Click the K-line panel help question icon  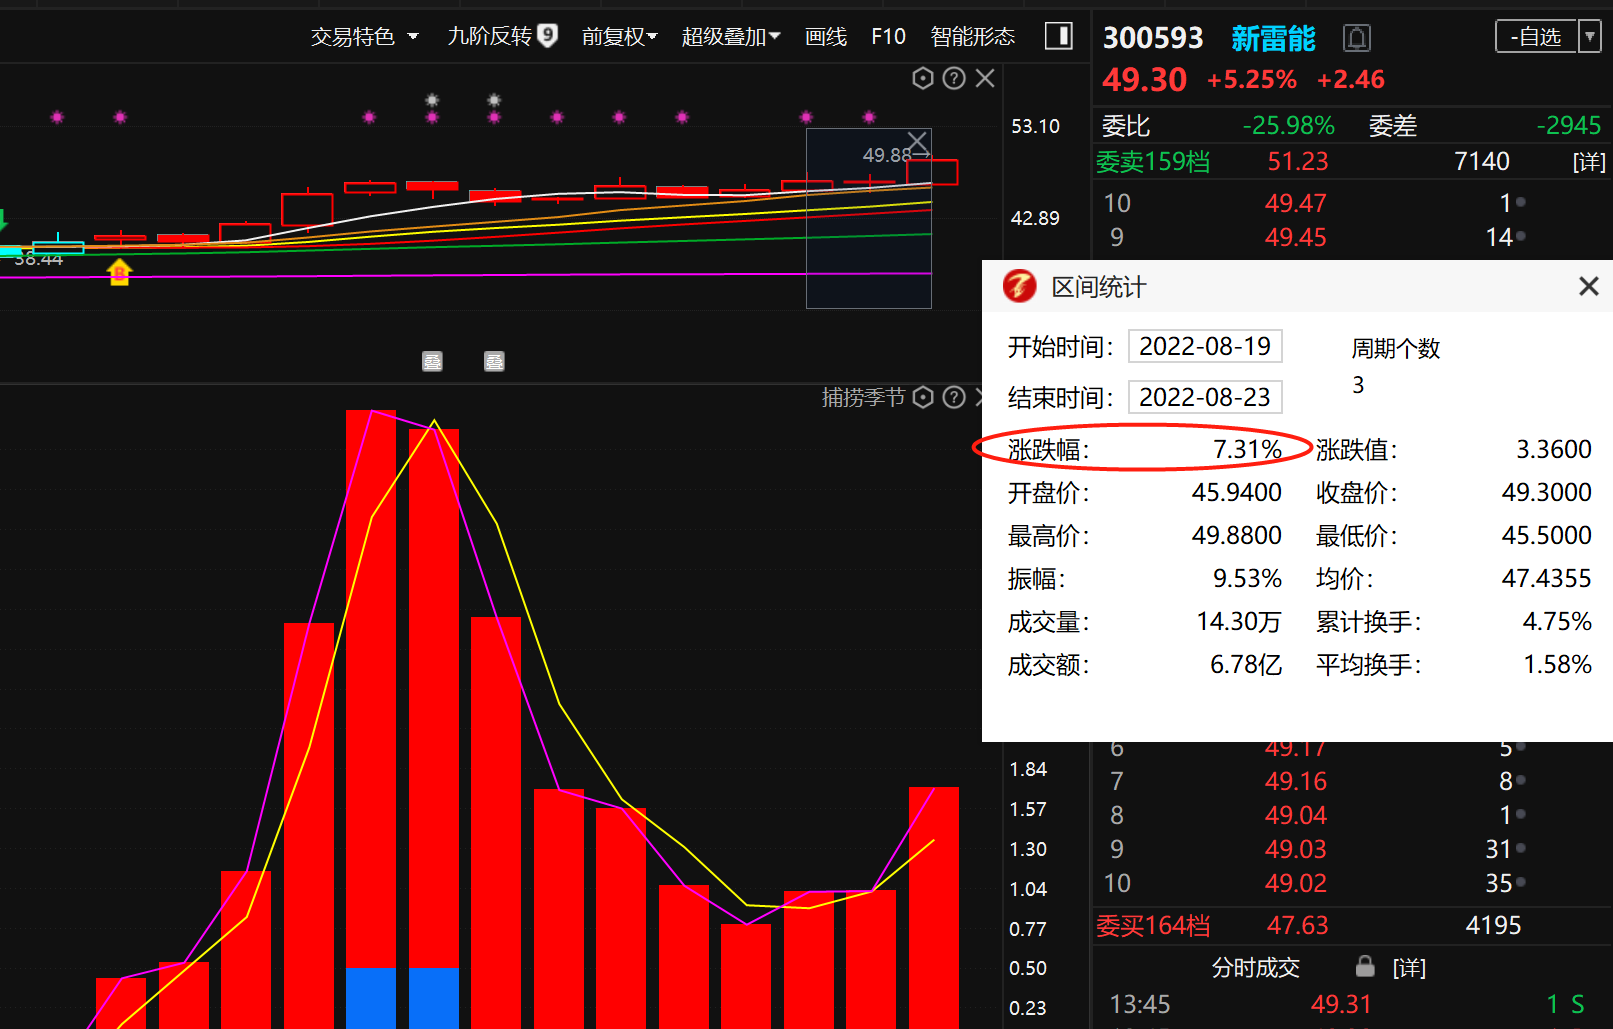coord(954,78)
